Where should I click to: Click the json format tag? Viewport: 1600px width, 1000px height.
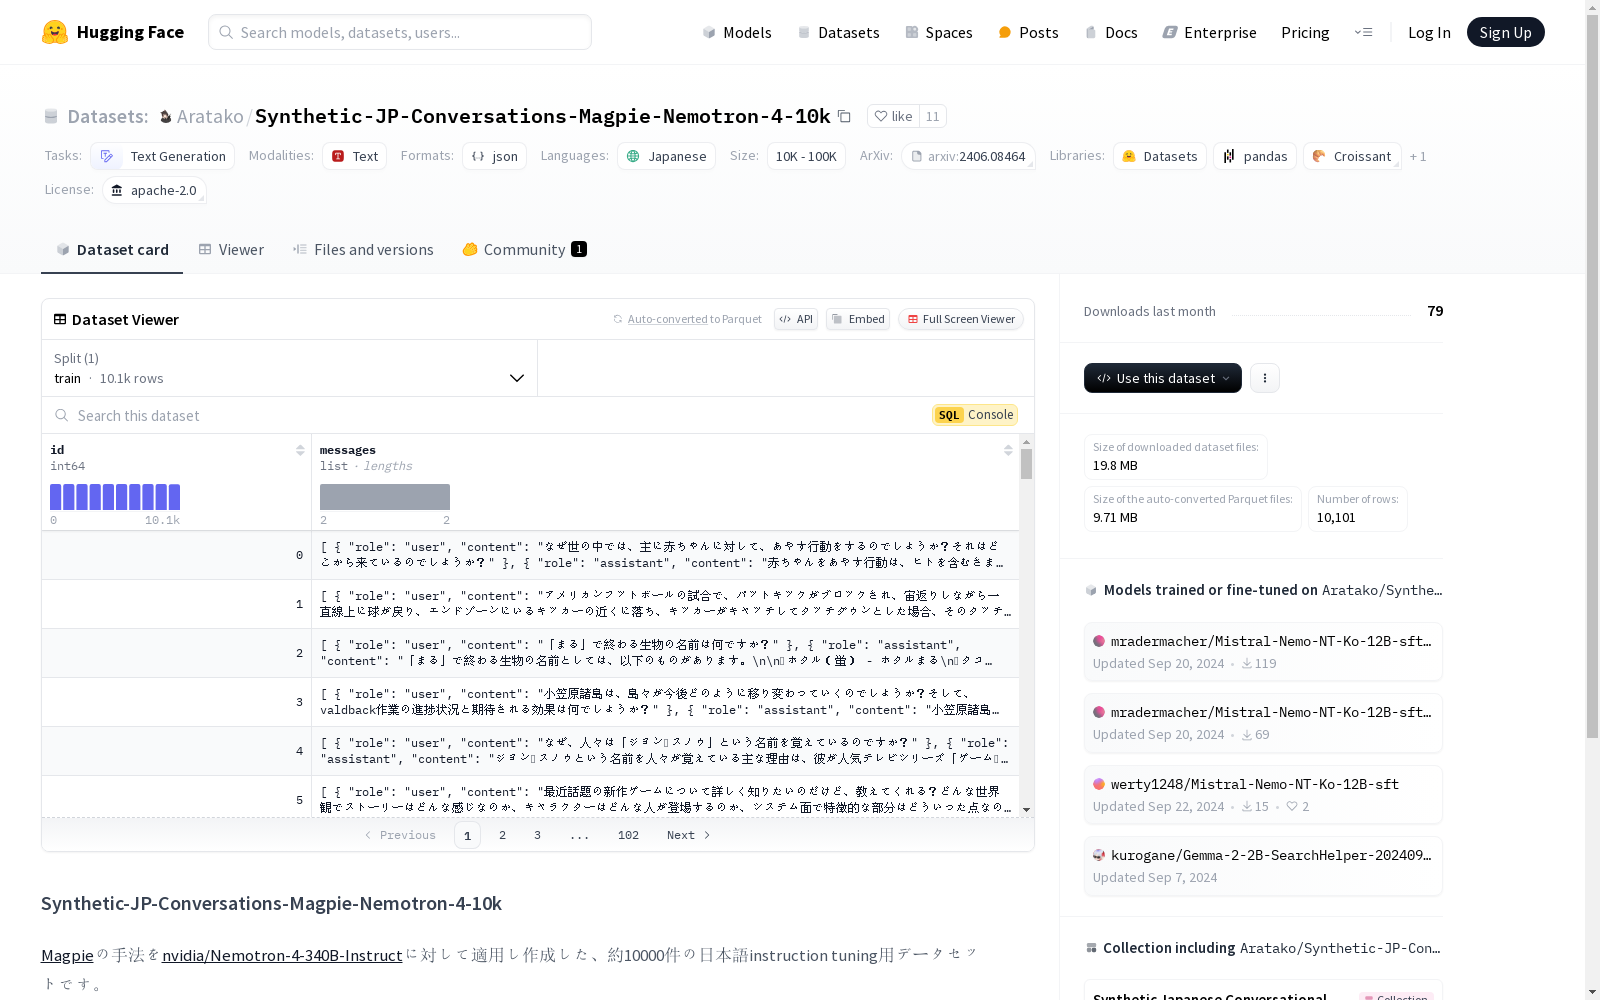tap(494, 156)
